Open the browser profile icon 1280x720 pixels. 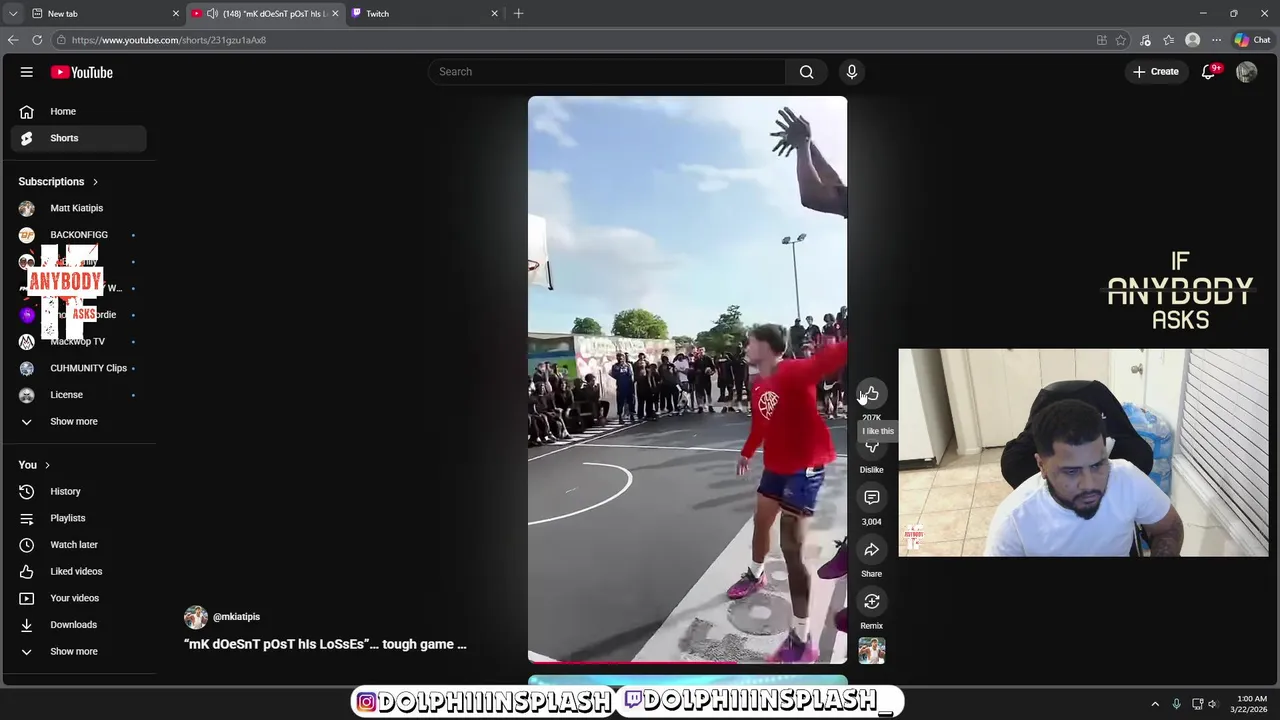click(1192, 40)
